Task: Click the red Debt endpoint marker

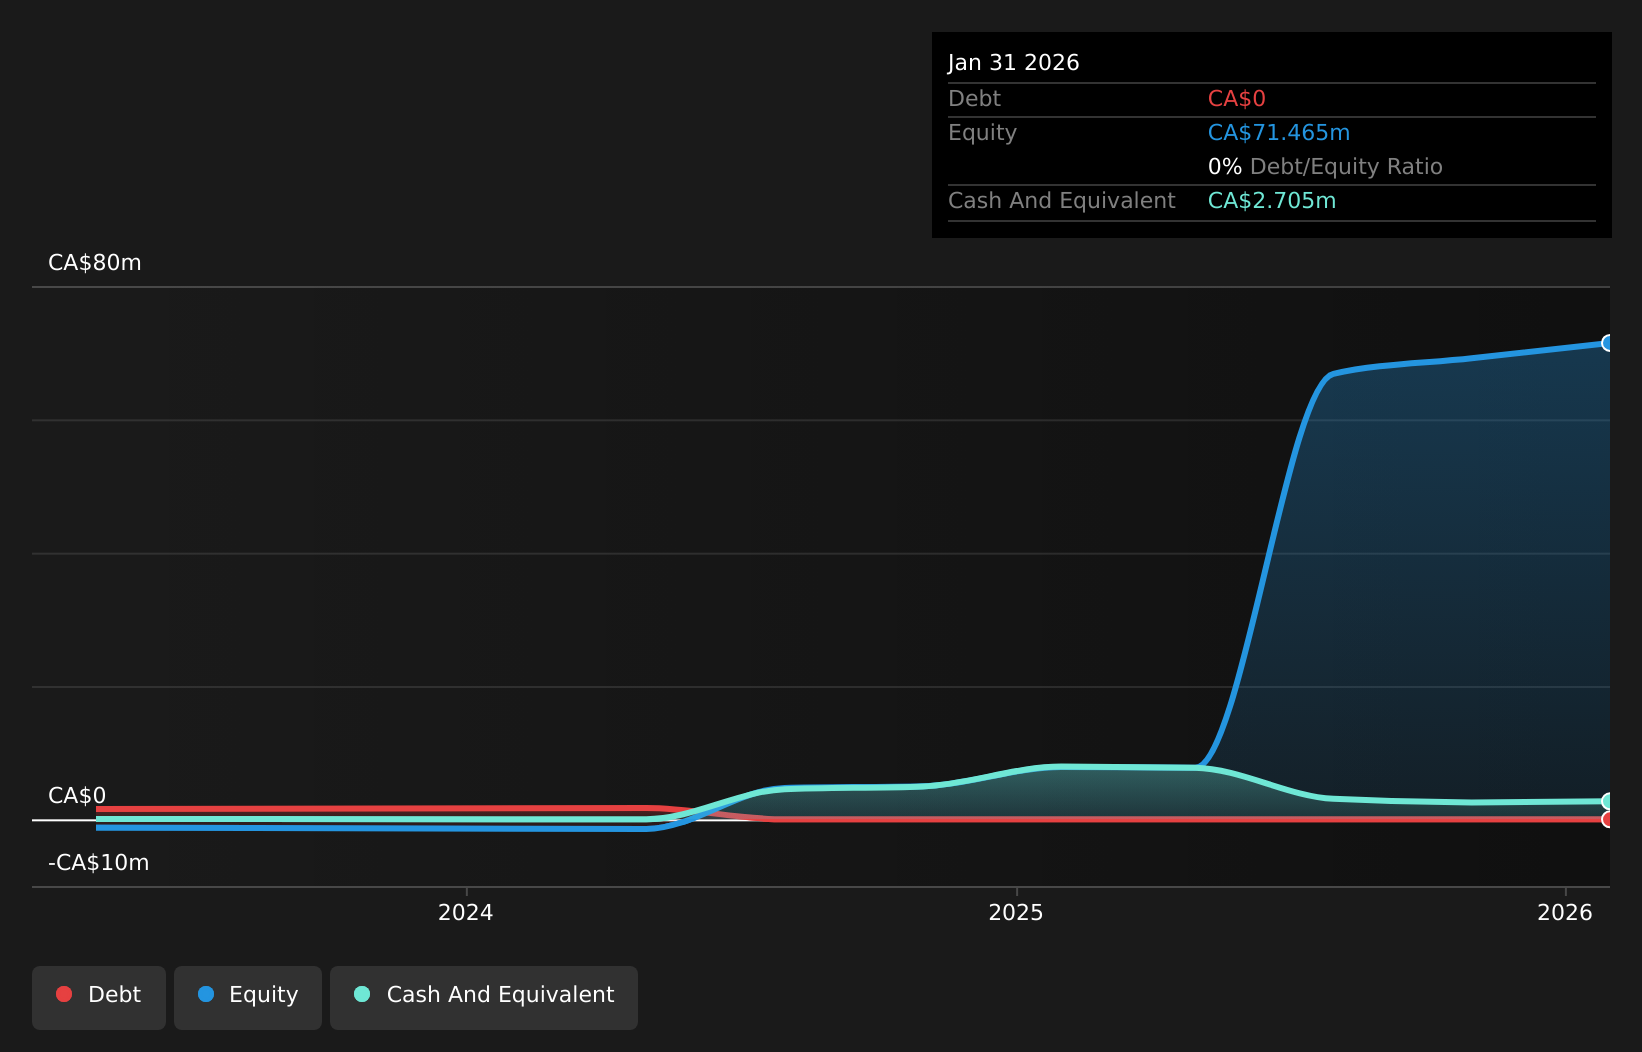Action: (1608, 819)
